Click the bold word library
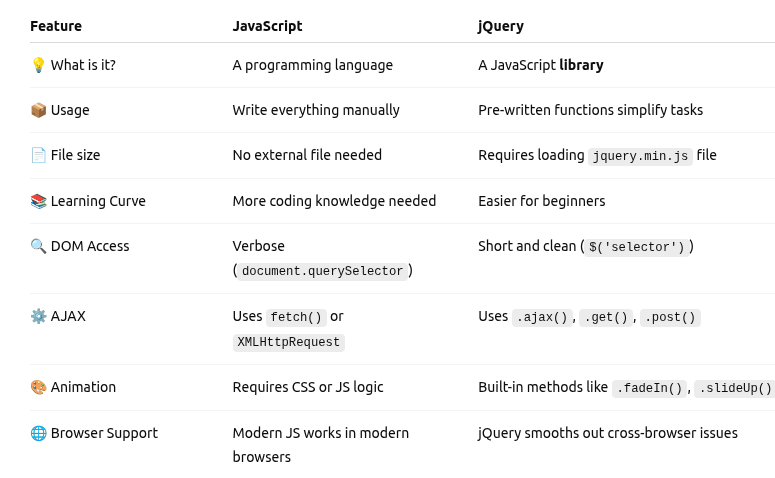This screenshot has width=775, height=478. pyautogui.click(x=581, y=65)
